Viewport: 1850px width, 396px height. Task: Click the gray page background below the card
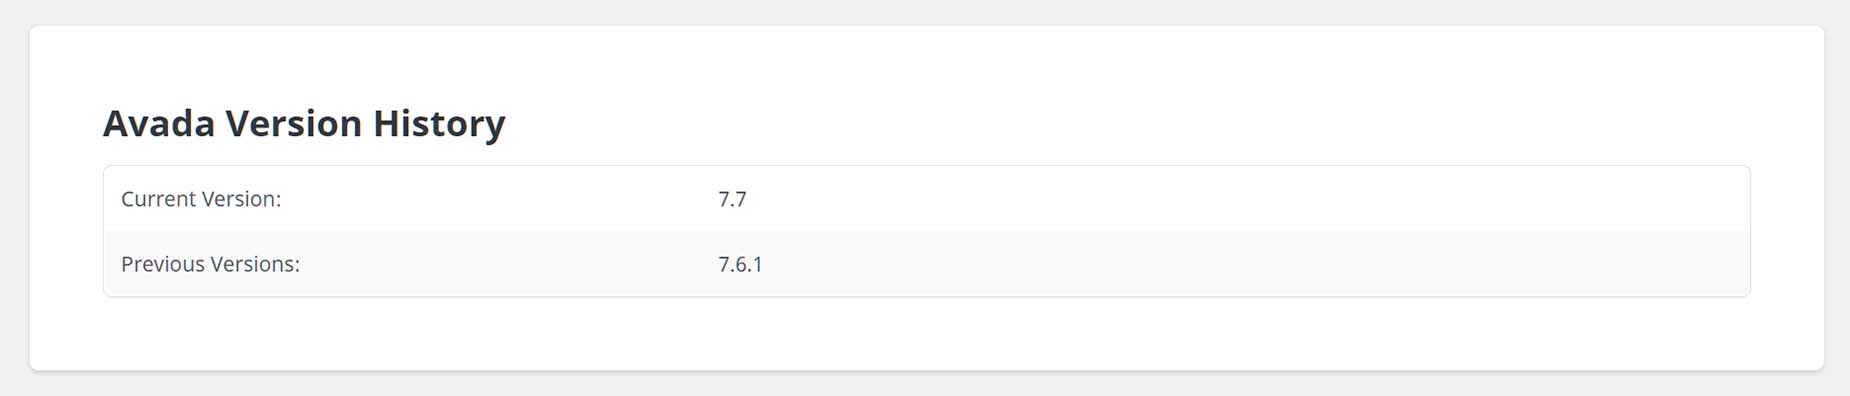(x=926, y=385)
